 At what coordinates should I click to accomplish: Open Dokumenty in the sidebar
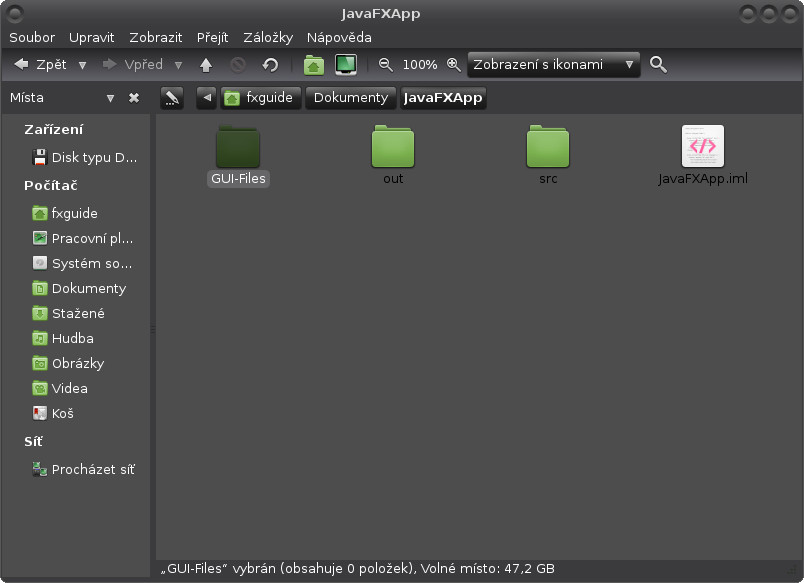(x=79, y=289)
